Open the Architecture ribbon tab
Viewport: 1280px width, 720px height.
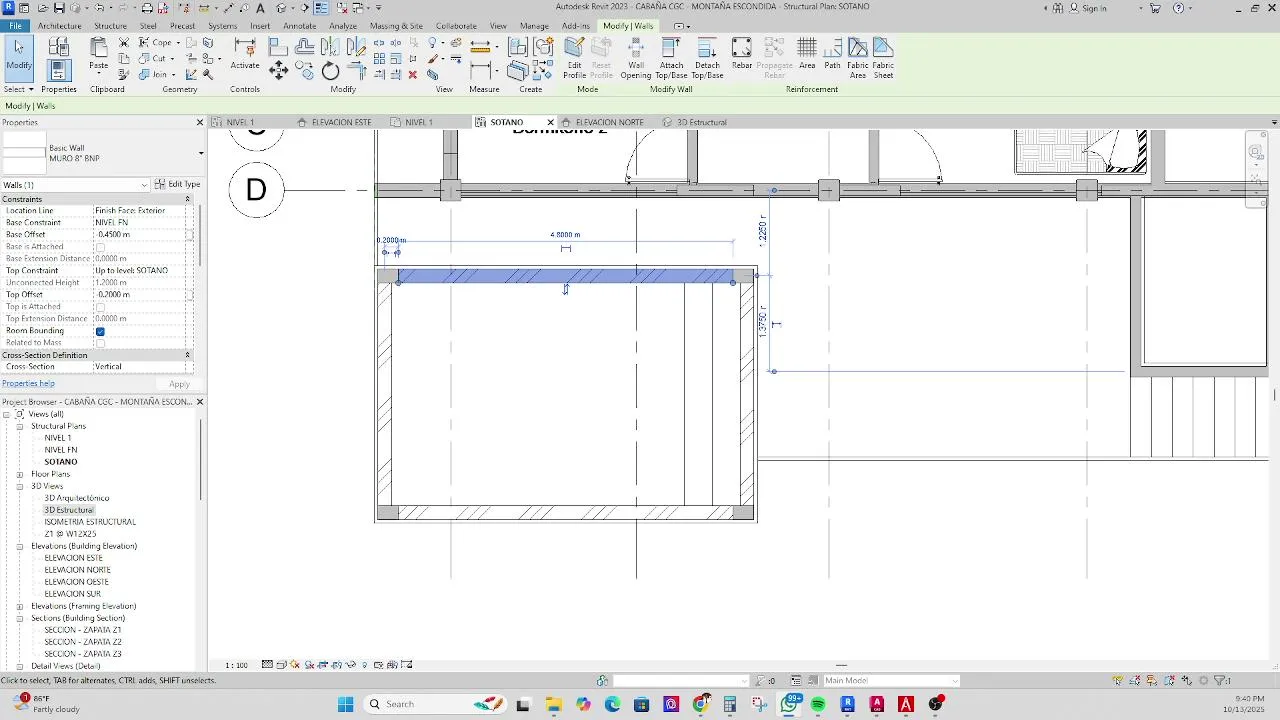point(60,26)
